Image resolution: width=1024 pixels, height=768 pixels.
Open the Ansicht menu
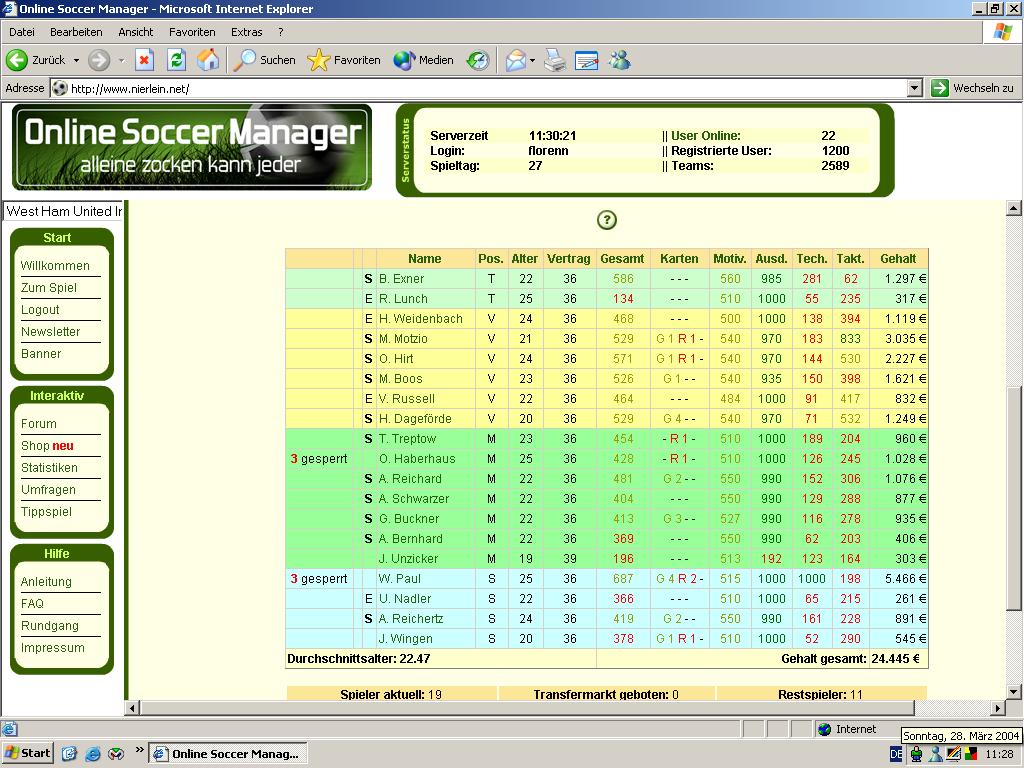[135, 32]
